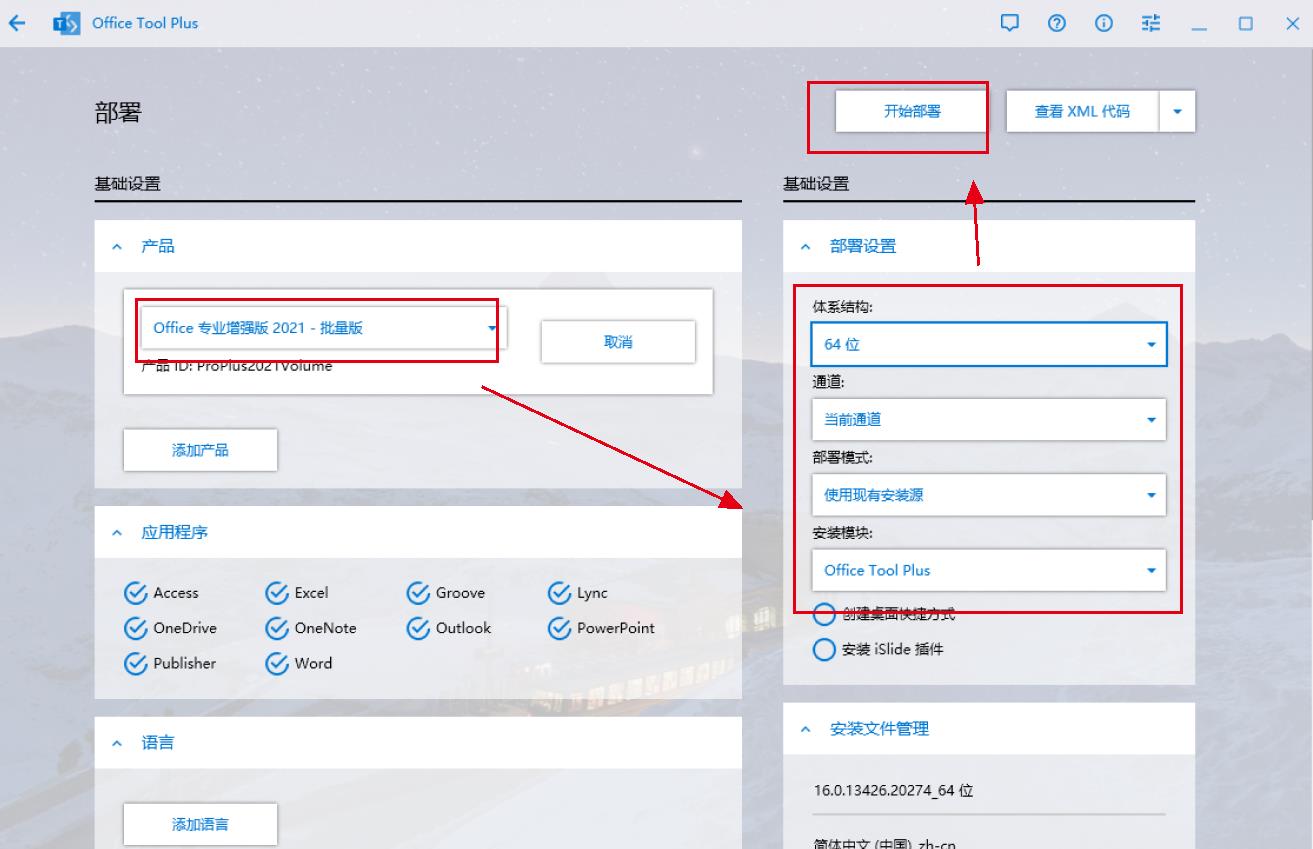Viewport: 1313px width, 849px height.
Task: Select the 16.0.13426.20274_64 位 entry
Action: (894, 790)
